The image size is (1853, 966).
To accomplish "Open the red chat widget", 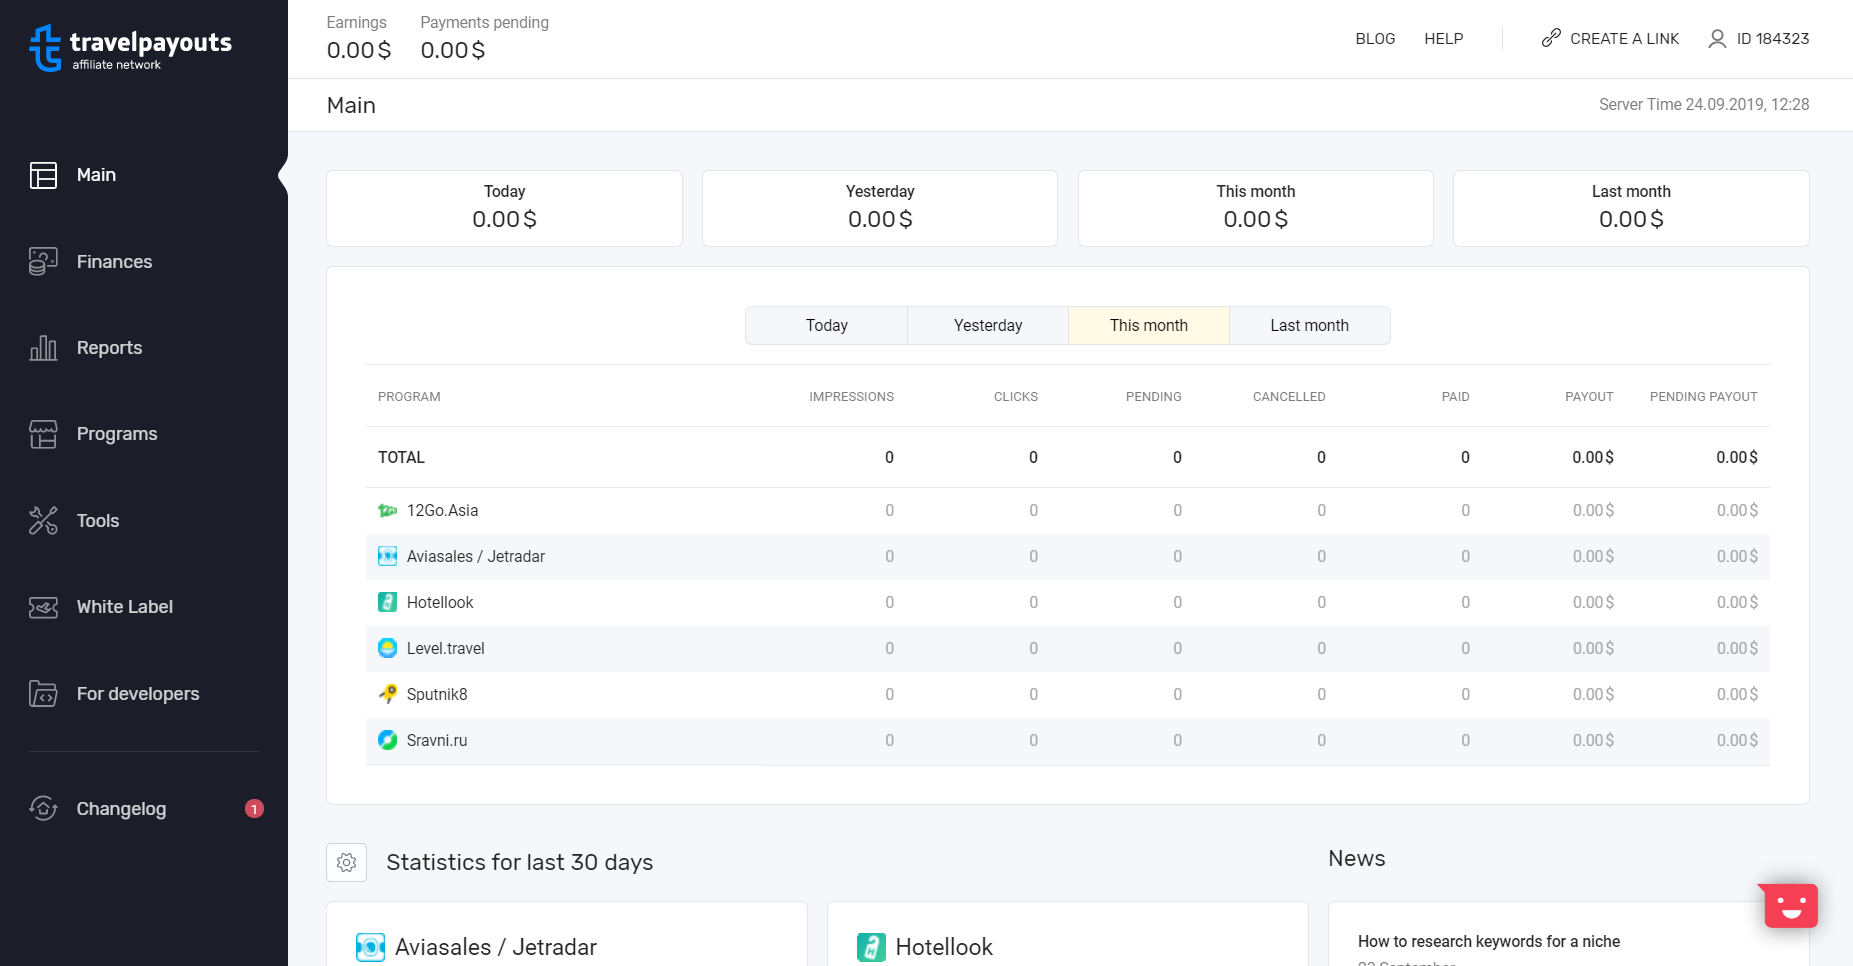I will coord(1791,905).
